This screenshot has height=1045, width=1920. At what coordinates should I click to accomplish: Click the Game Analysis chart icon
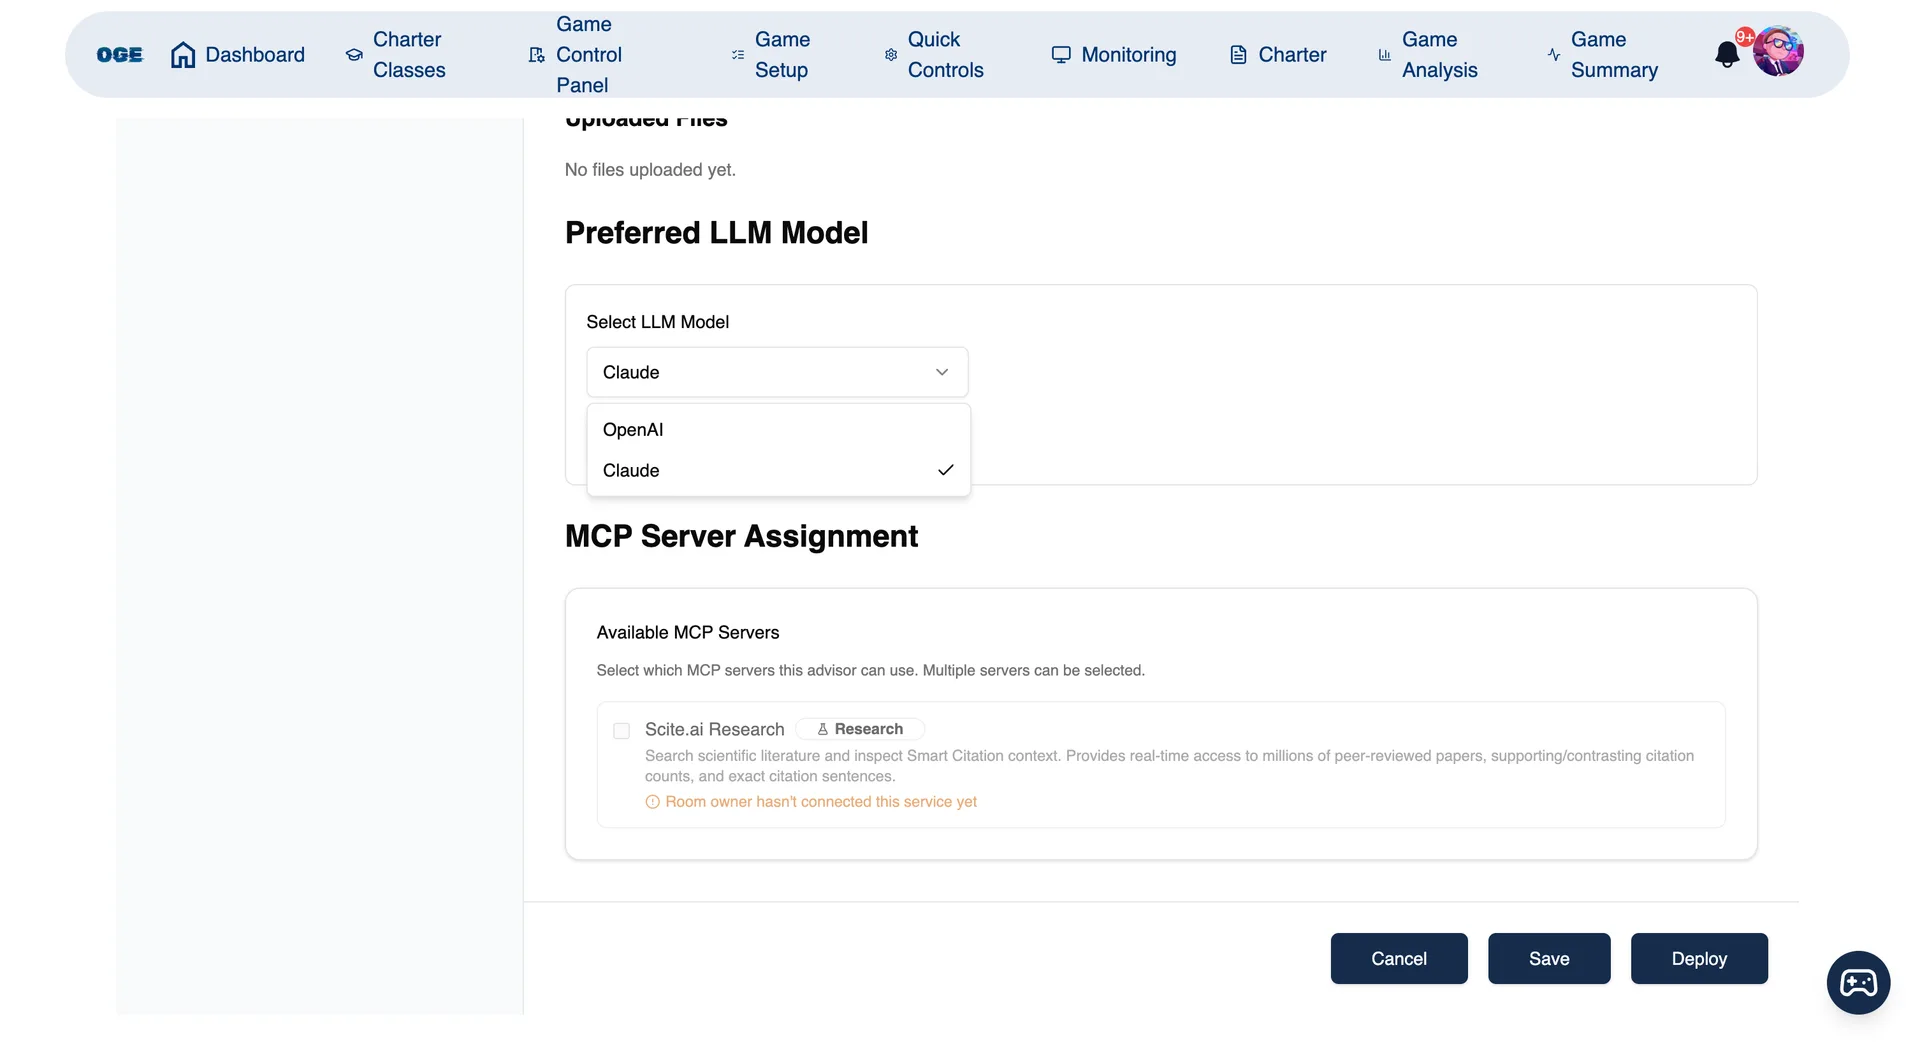pyautogui.click(x=1385, y=55)
